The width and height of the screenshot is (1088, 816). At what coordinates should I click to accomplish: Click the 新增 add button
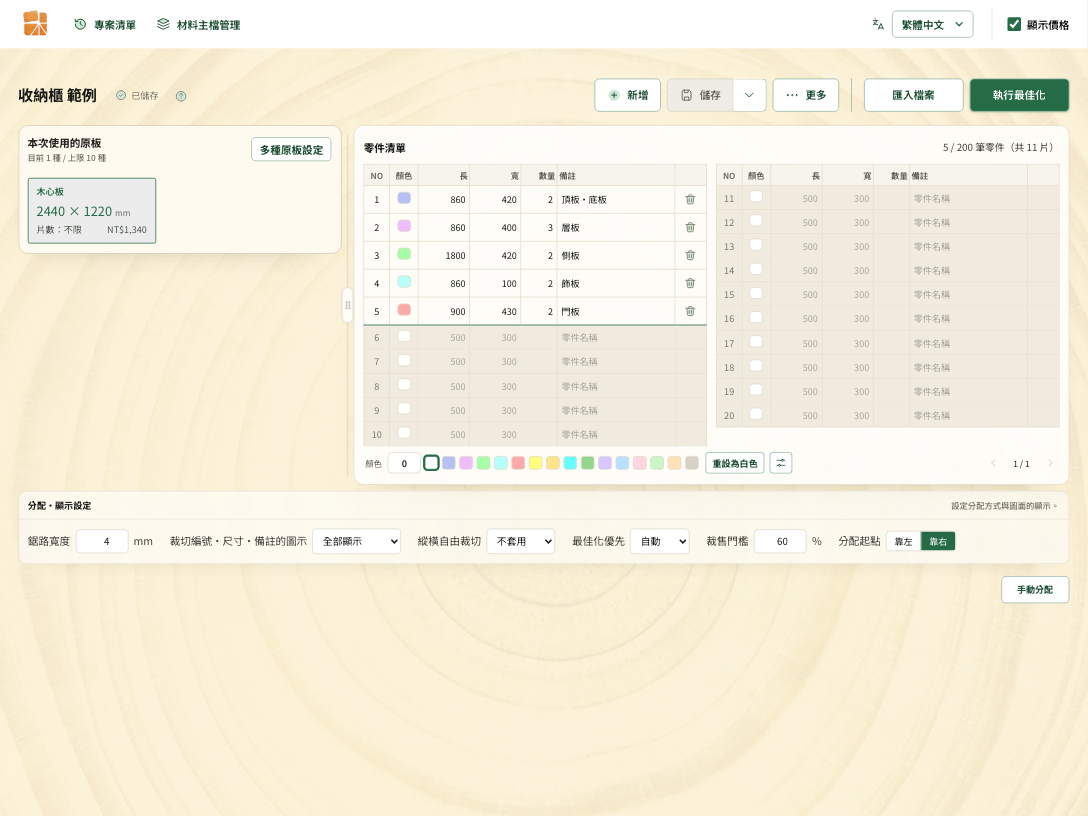point(627,95)
